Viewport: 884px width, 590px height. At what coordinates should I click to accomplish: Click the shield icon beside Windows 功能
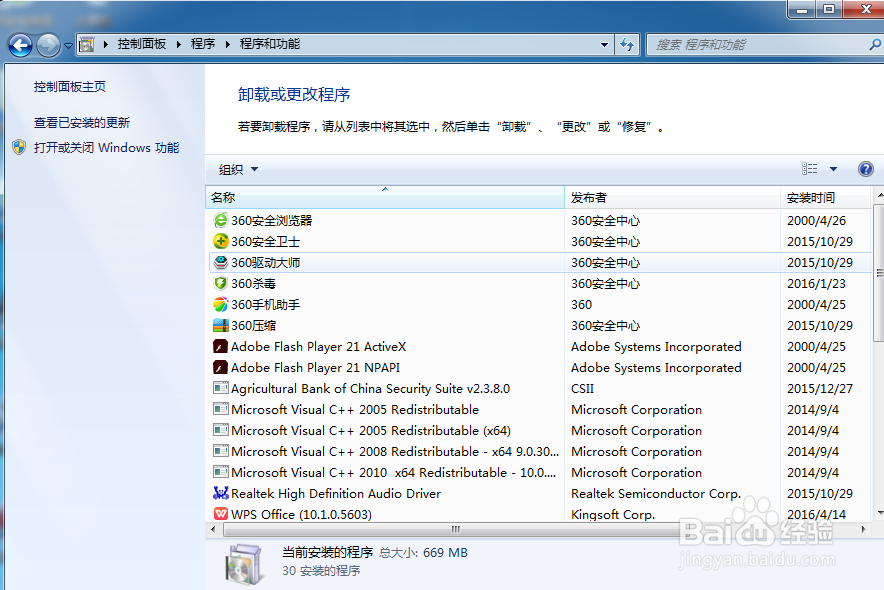(19, 148)
